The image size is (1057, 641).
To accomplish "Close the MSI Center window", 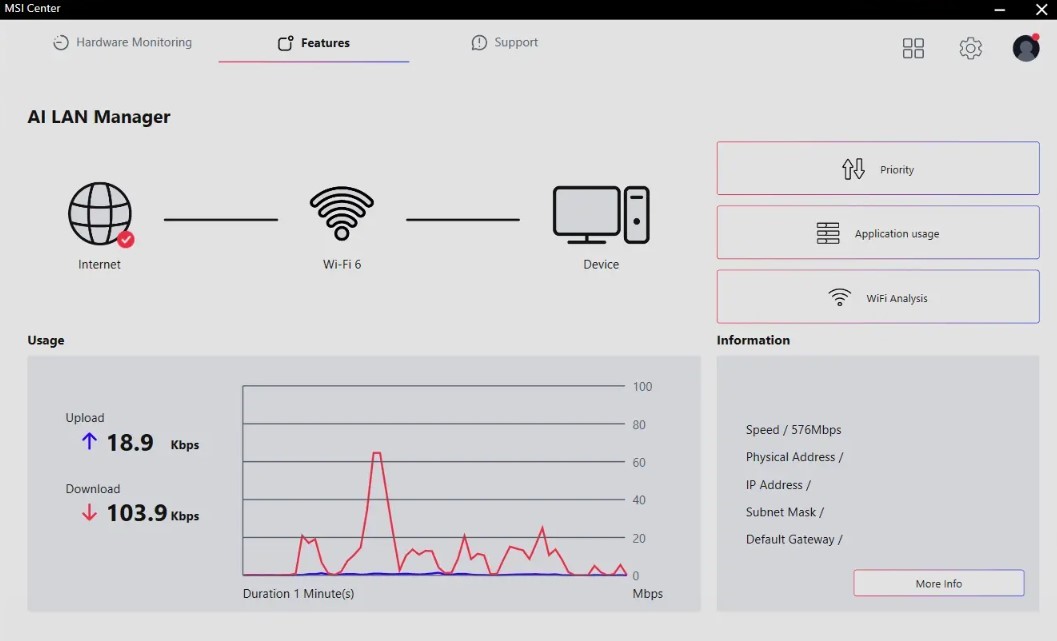I will (x=1041, y=9).
